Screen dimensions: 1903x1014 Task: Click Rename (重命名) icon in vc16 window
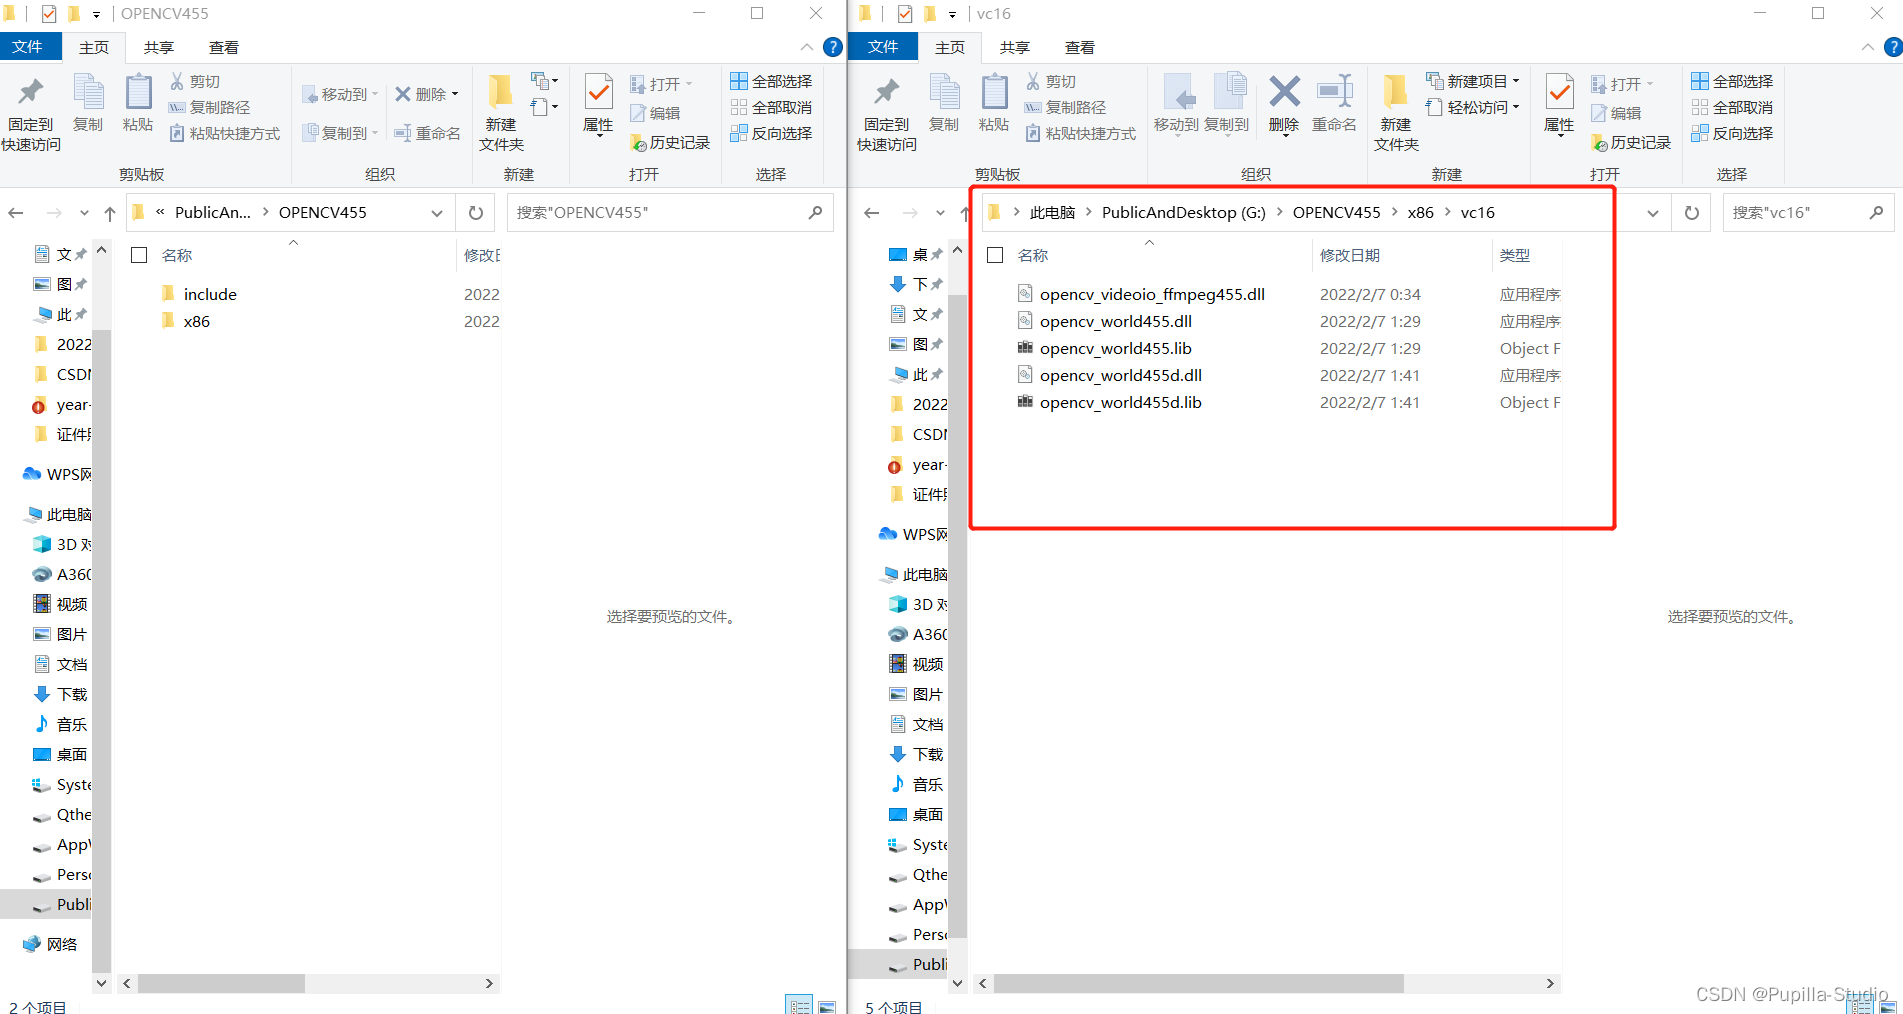[x=1334, y=103]
